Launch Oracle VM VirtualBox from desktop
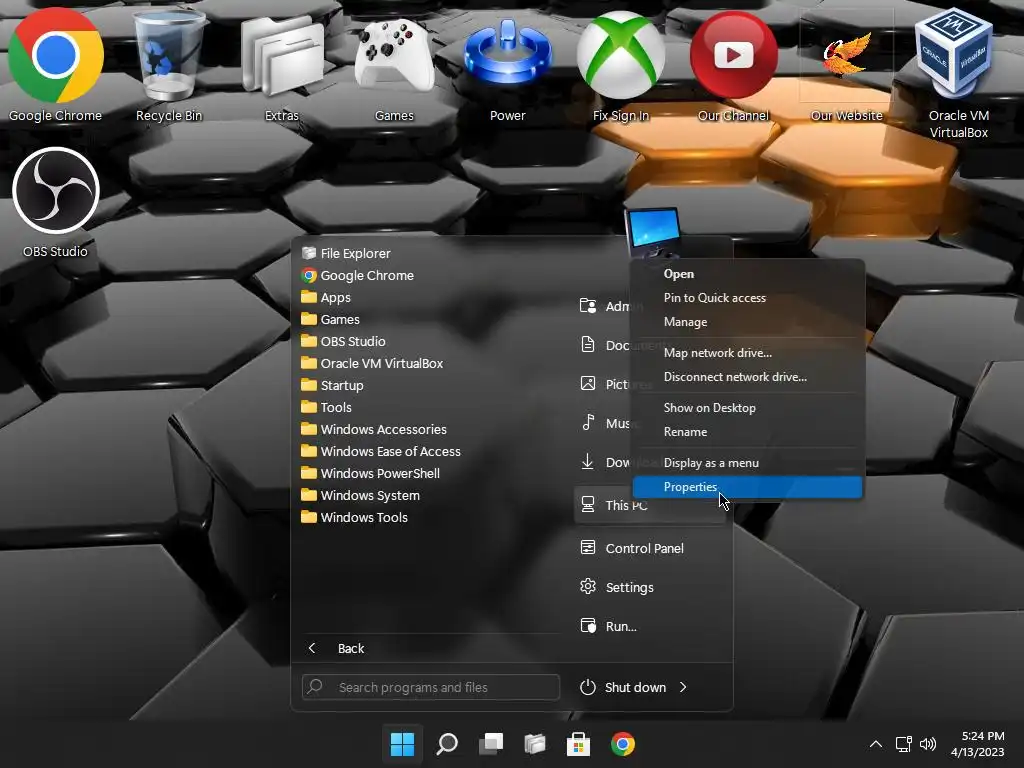The width and height of the screenshot is (1024, 768). click(959, 72)
